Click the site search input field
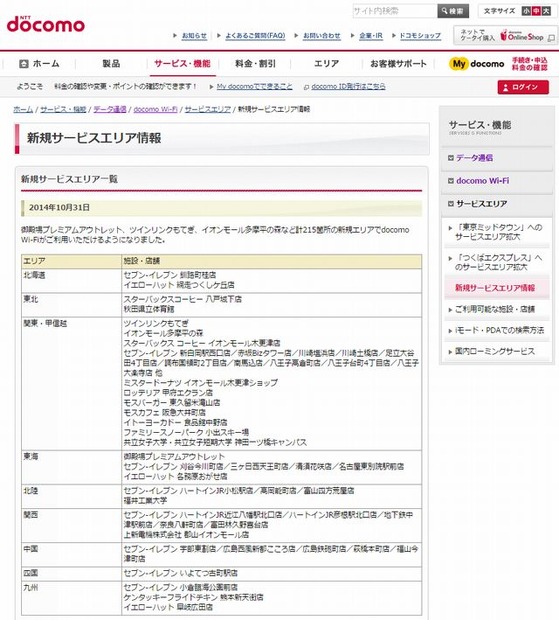Image resolution: width=559 pixels, height=620 pixels. coord(395,11)
